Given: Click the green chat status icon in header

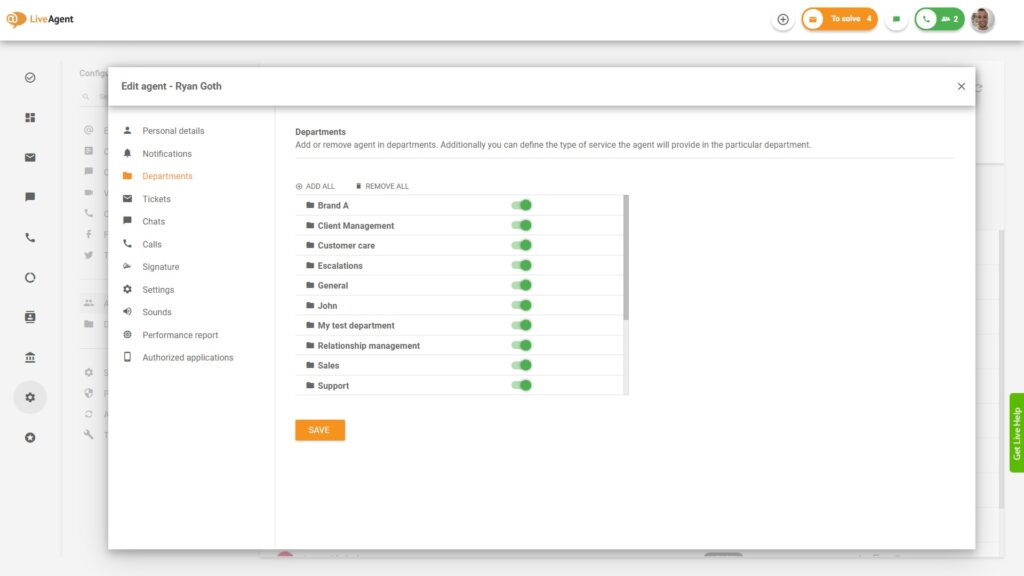Looking at the screenshot, I should pos(896,19).
